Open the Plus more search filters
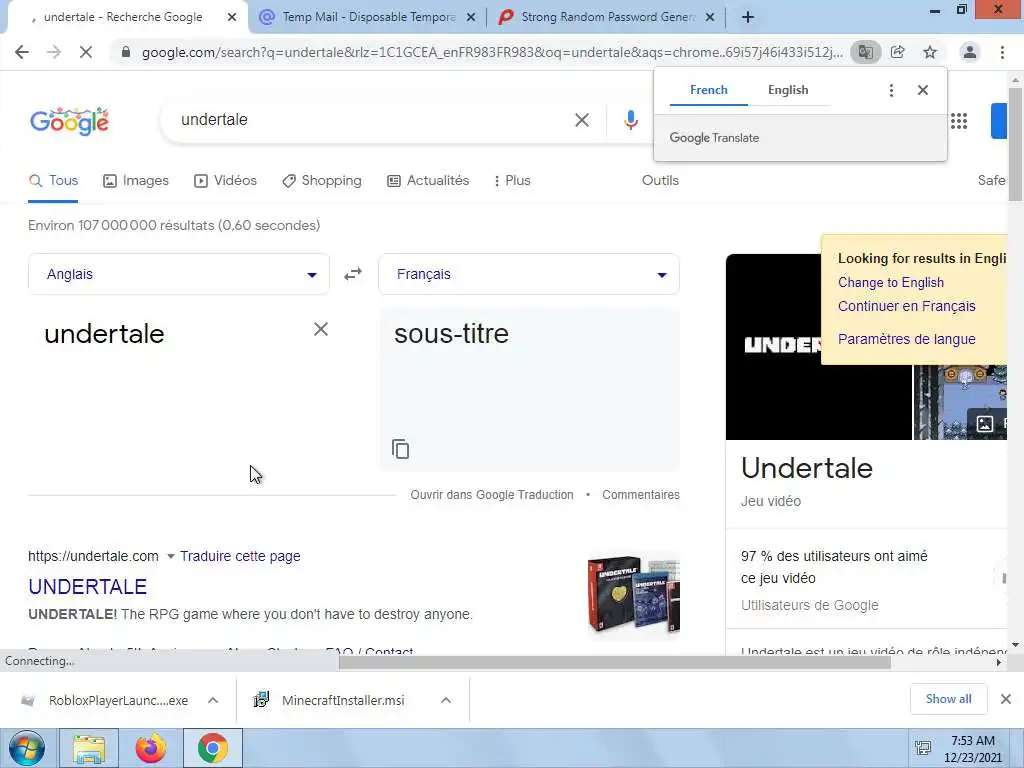 pyautogui.click(x=512, y=181)
